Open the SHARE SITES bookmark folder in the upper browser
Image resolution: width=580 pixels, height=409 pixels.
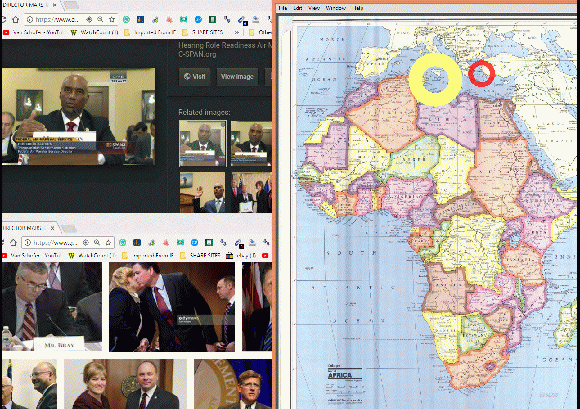203,33
